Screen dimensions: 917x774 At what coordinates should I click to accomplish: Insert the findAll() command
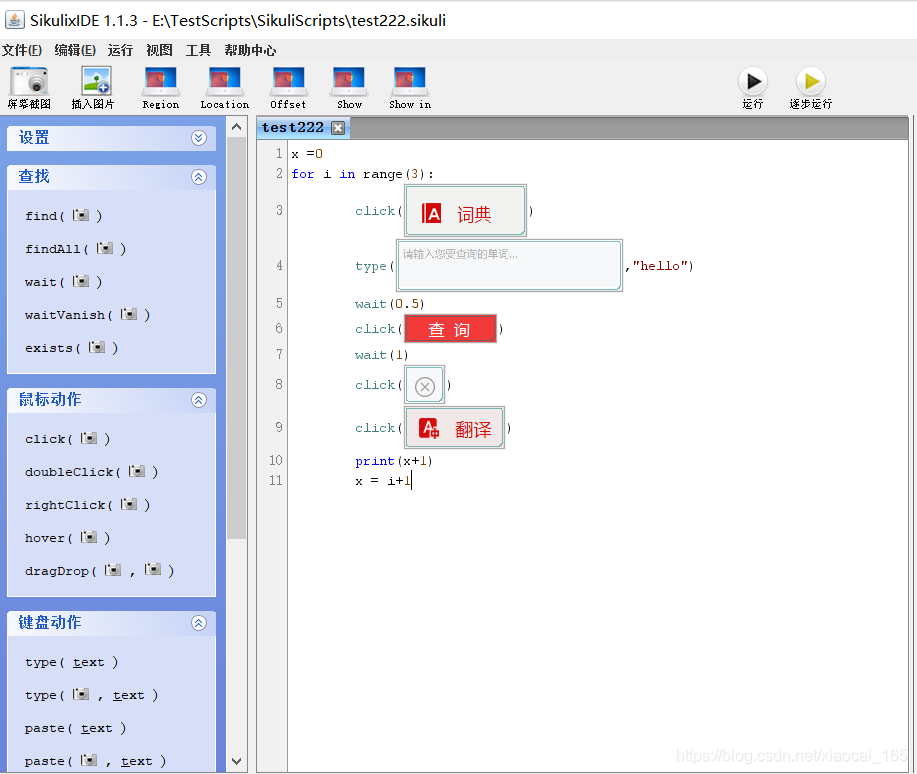click(75, 249)
